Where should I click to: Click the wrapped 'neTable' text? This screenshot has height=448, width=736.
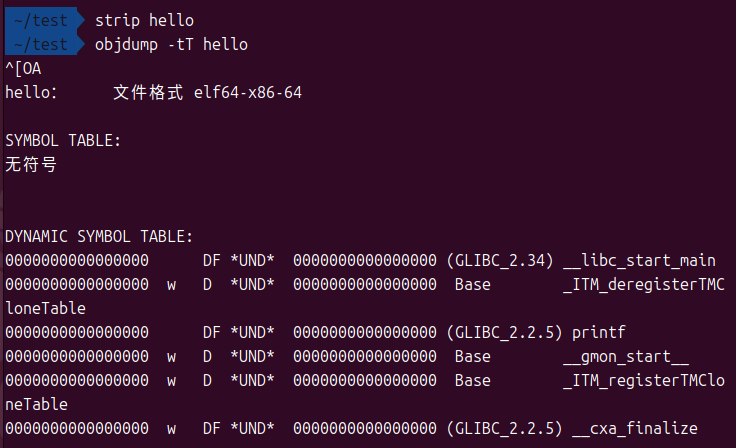pos(36,405)
